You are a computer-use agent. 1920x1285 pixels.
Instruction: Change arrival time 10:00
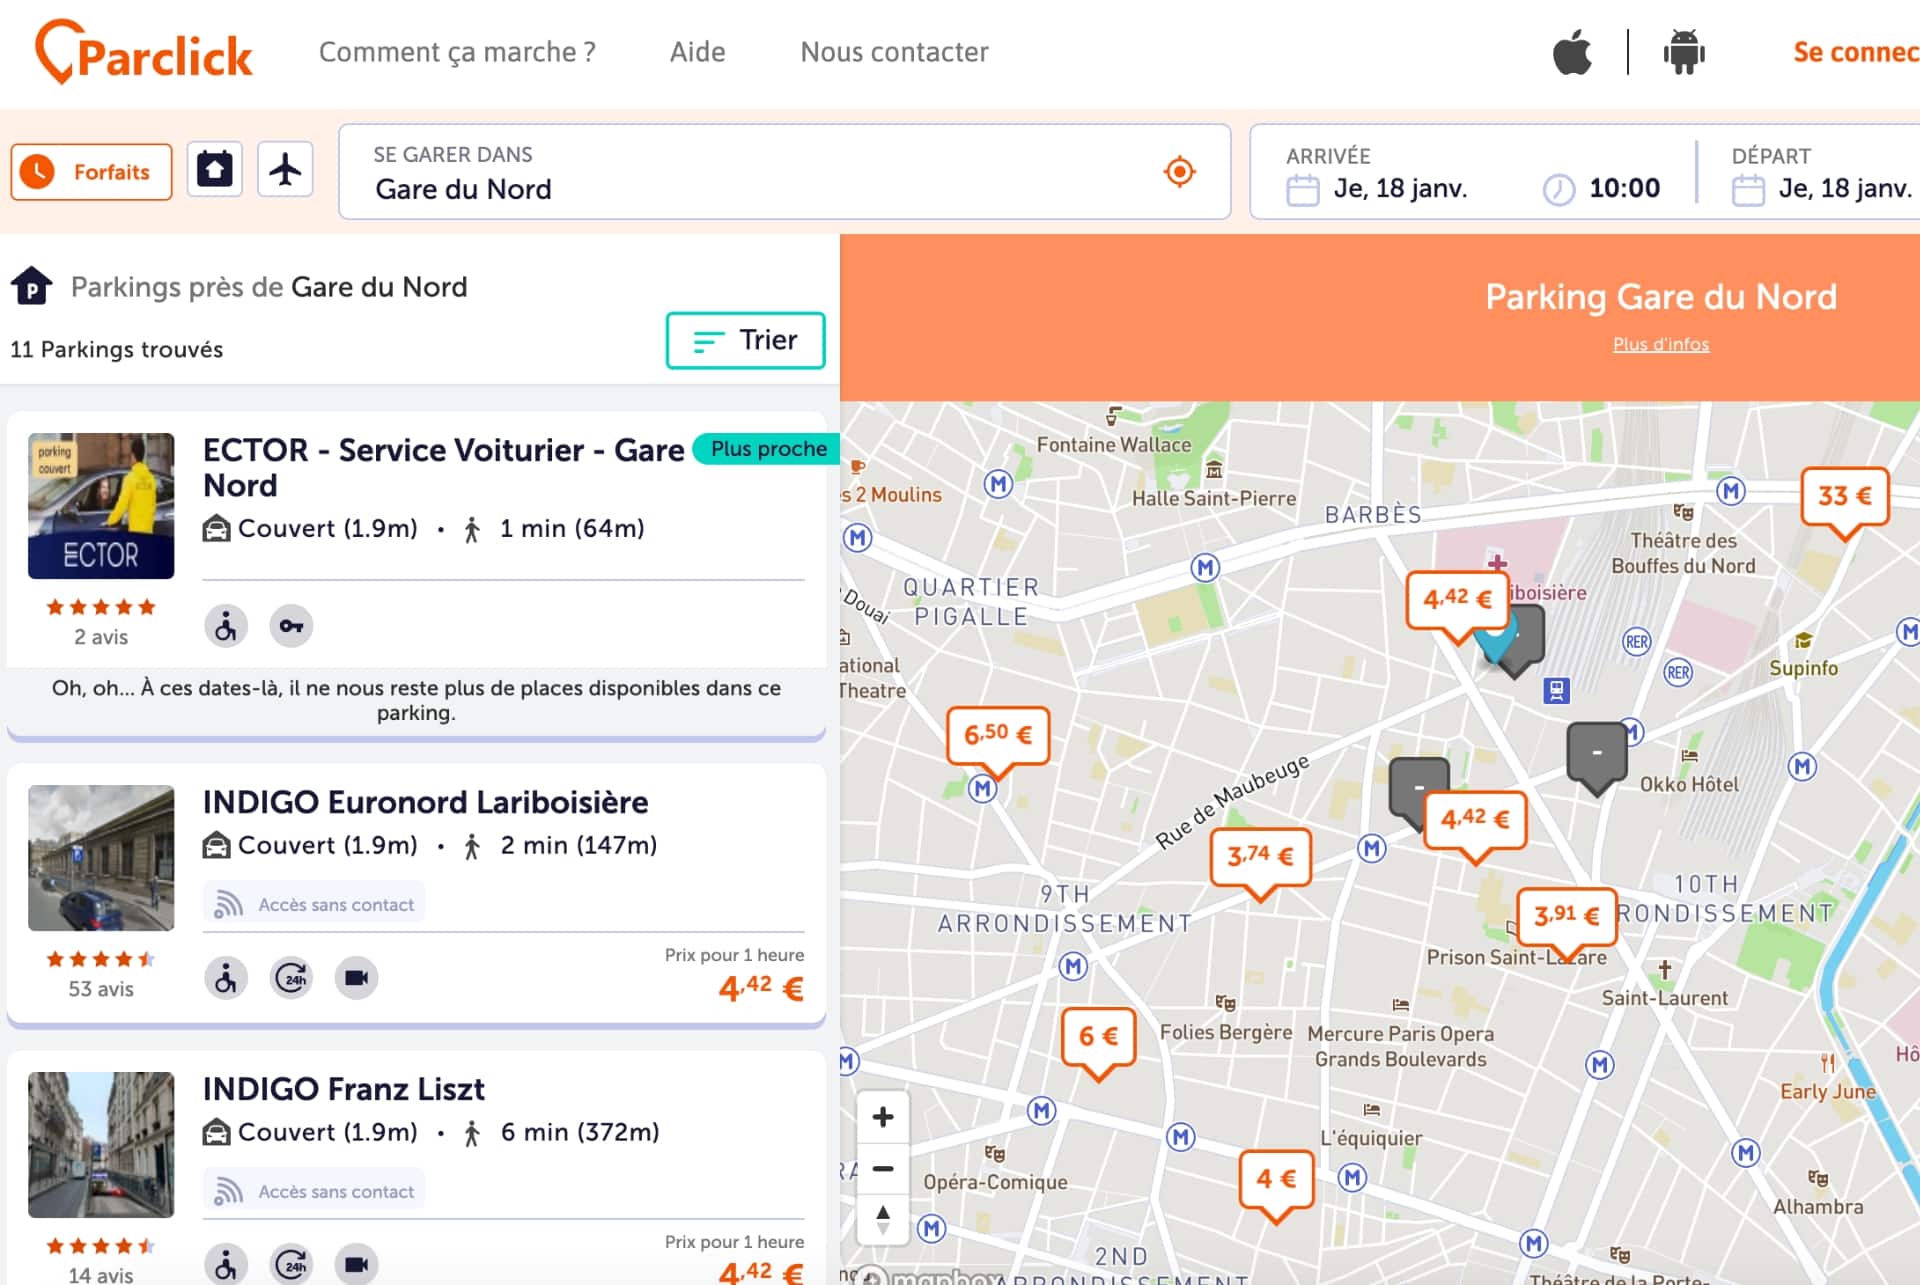1625,188
